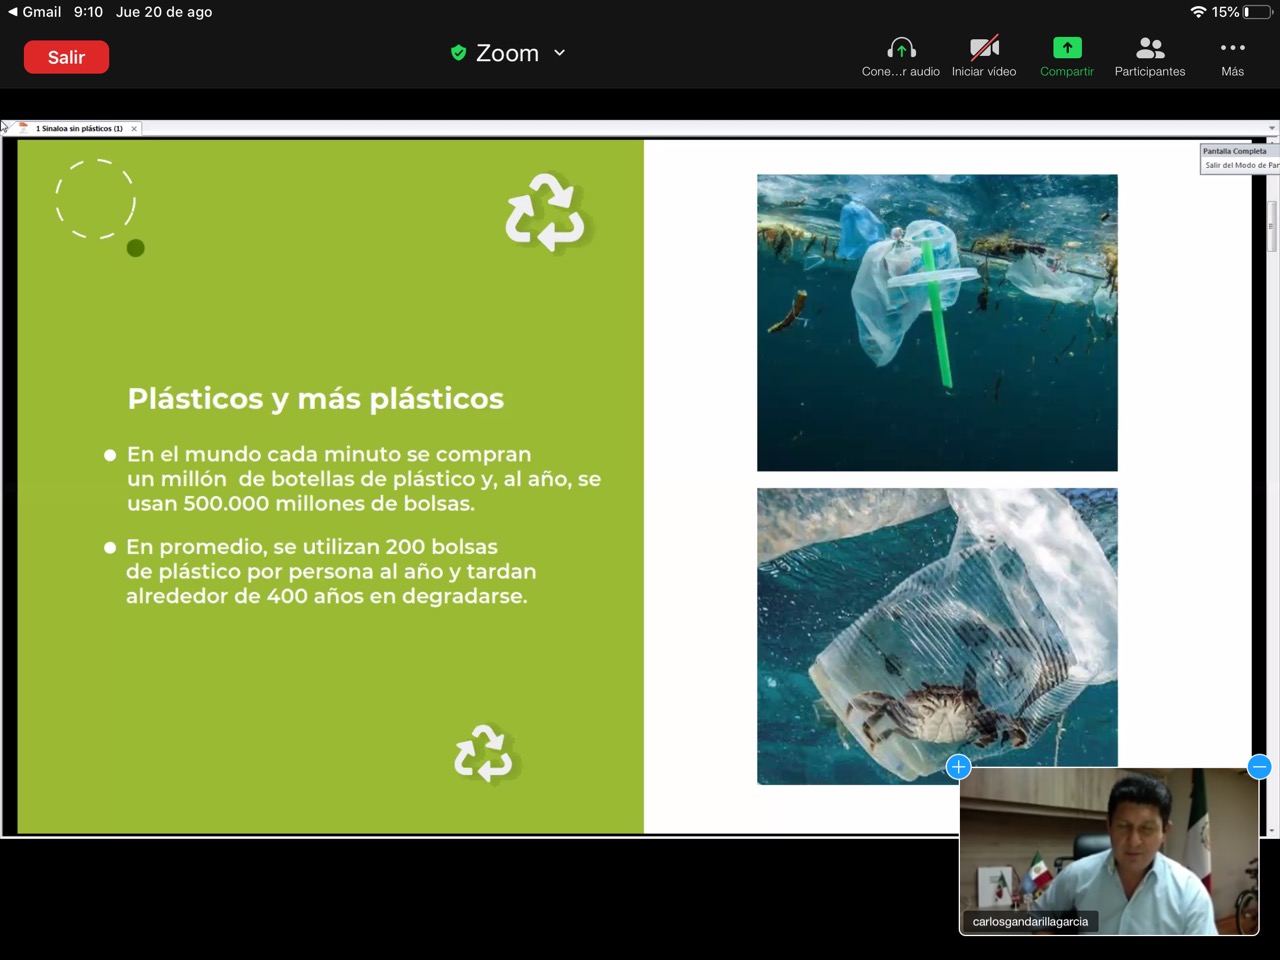Expand the Zoom meeting info chevron
The image size is (1280, 960).
[x=560, y=53]
